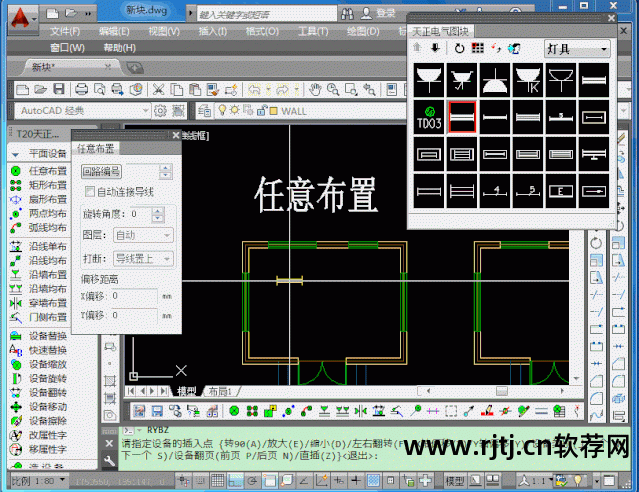Click 沿线单布 in left tool panel
Viewport: 639px width, 492px height.
click(40, 246)
